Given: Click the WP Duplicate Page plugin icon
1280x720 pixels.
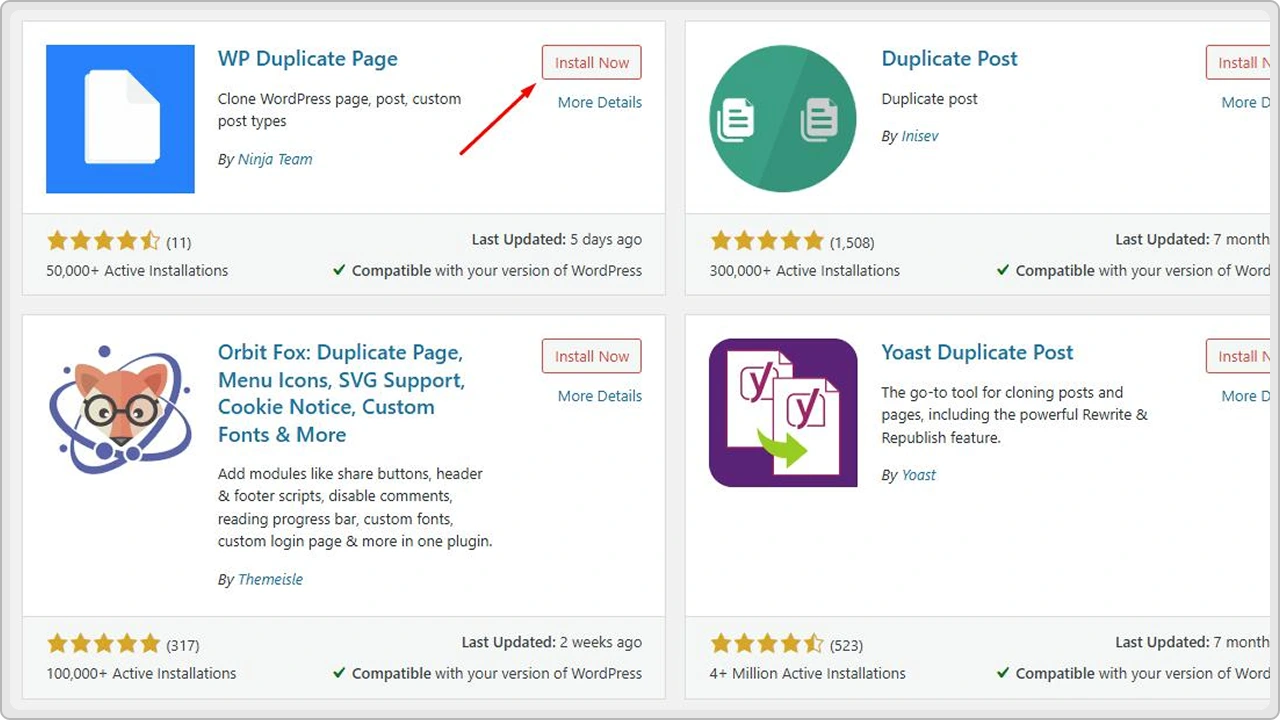Looking at the screenshot, I should coord(120,119).
